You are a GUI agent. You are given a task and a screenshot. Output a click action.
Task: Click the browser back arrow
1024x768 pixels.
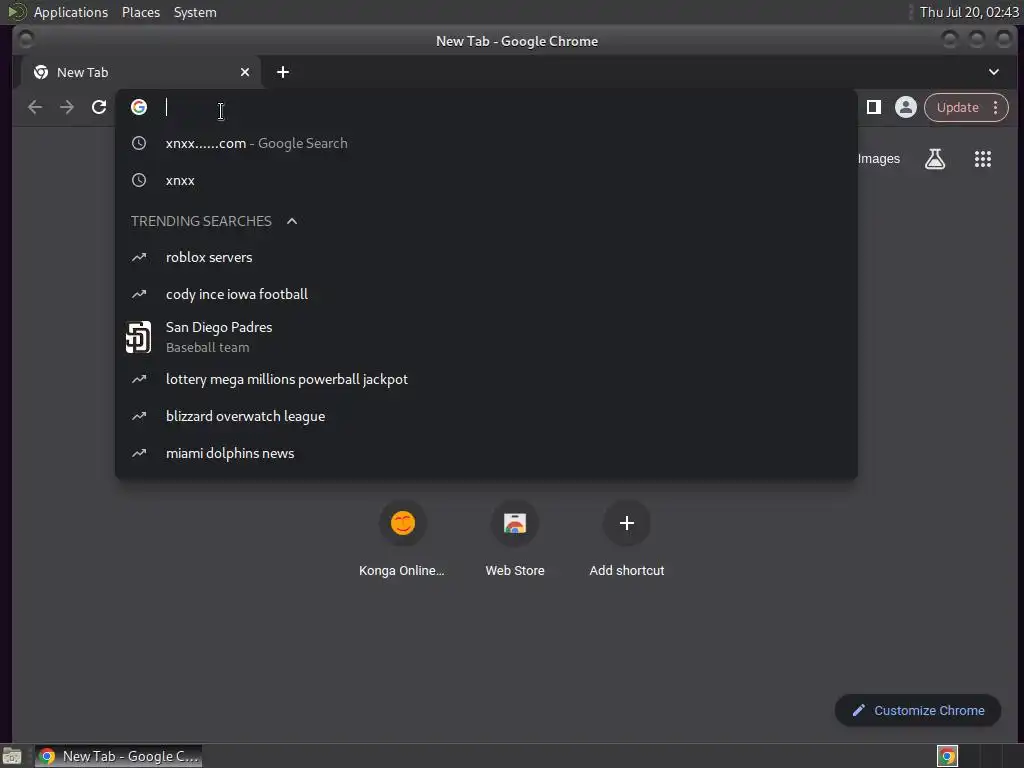tap(35, 107)
